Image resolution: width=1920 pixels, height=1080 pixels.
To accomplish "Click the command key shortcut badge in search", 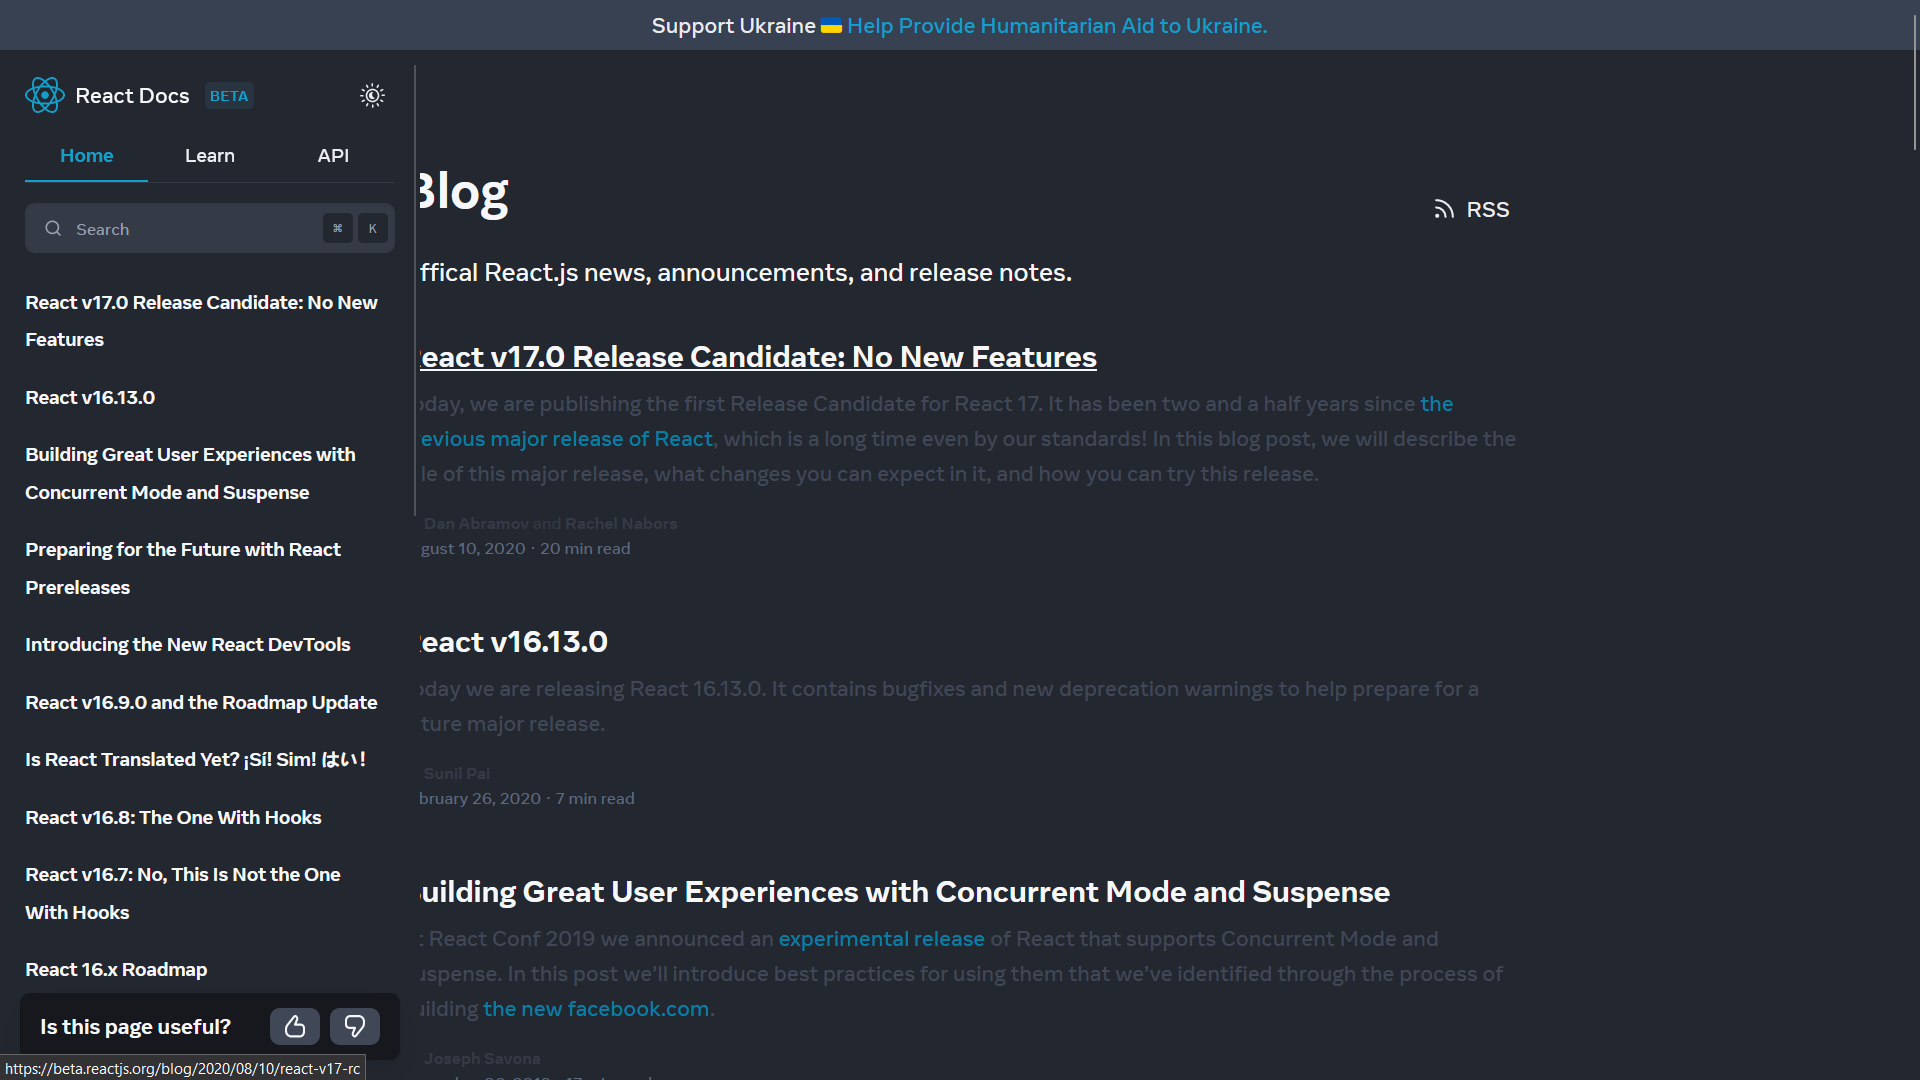I will pos(338,228).
